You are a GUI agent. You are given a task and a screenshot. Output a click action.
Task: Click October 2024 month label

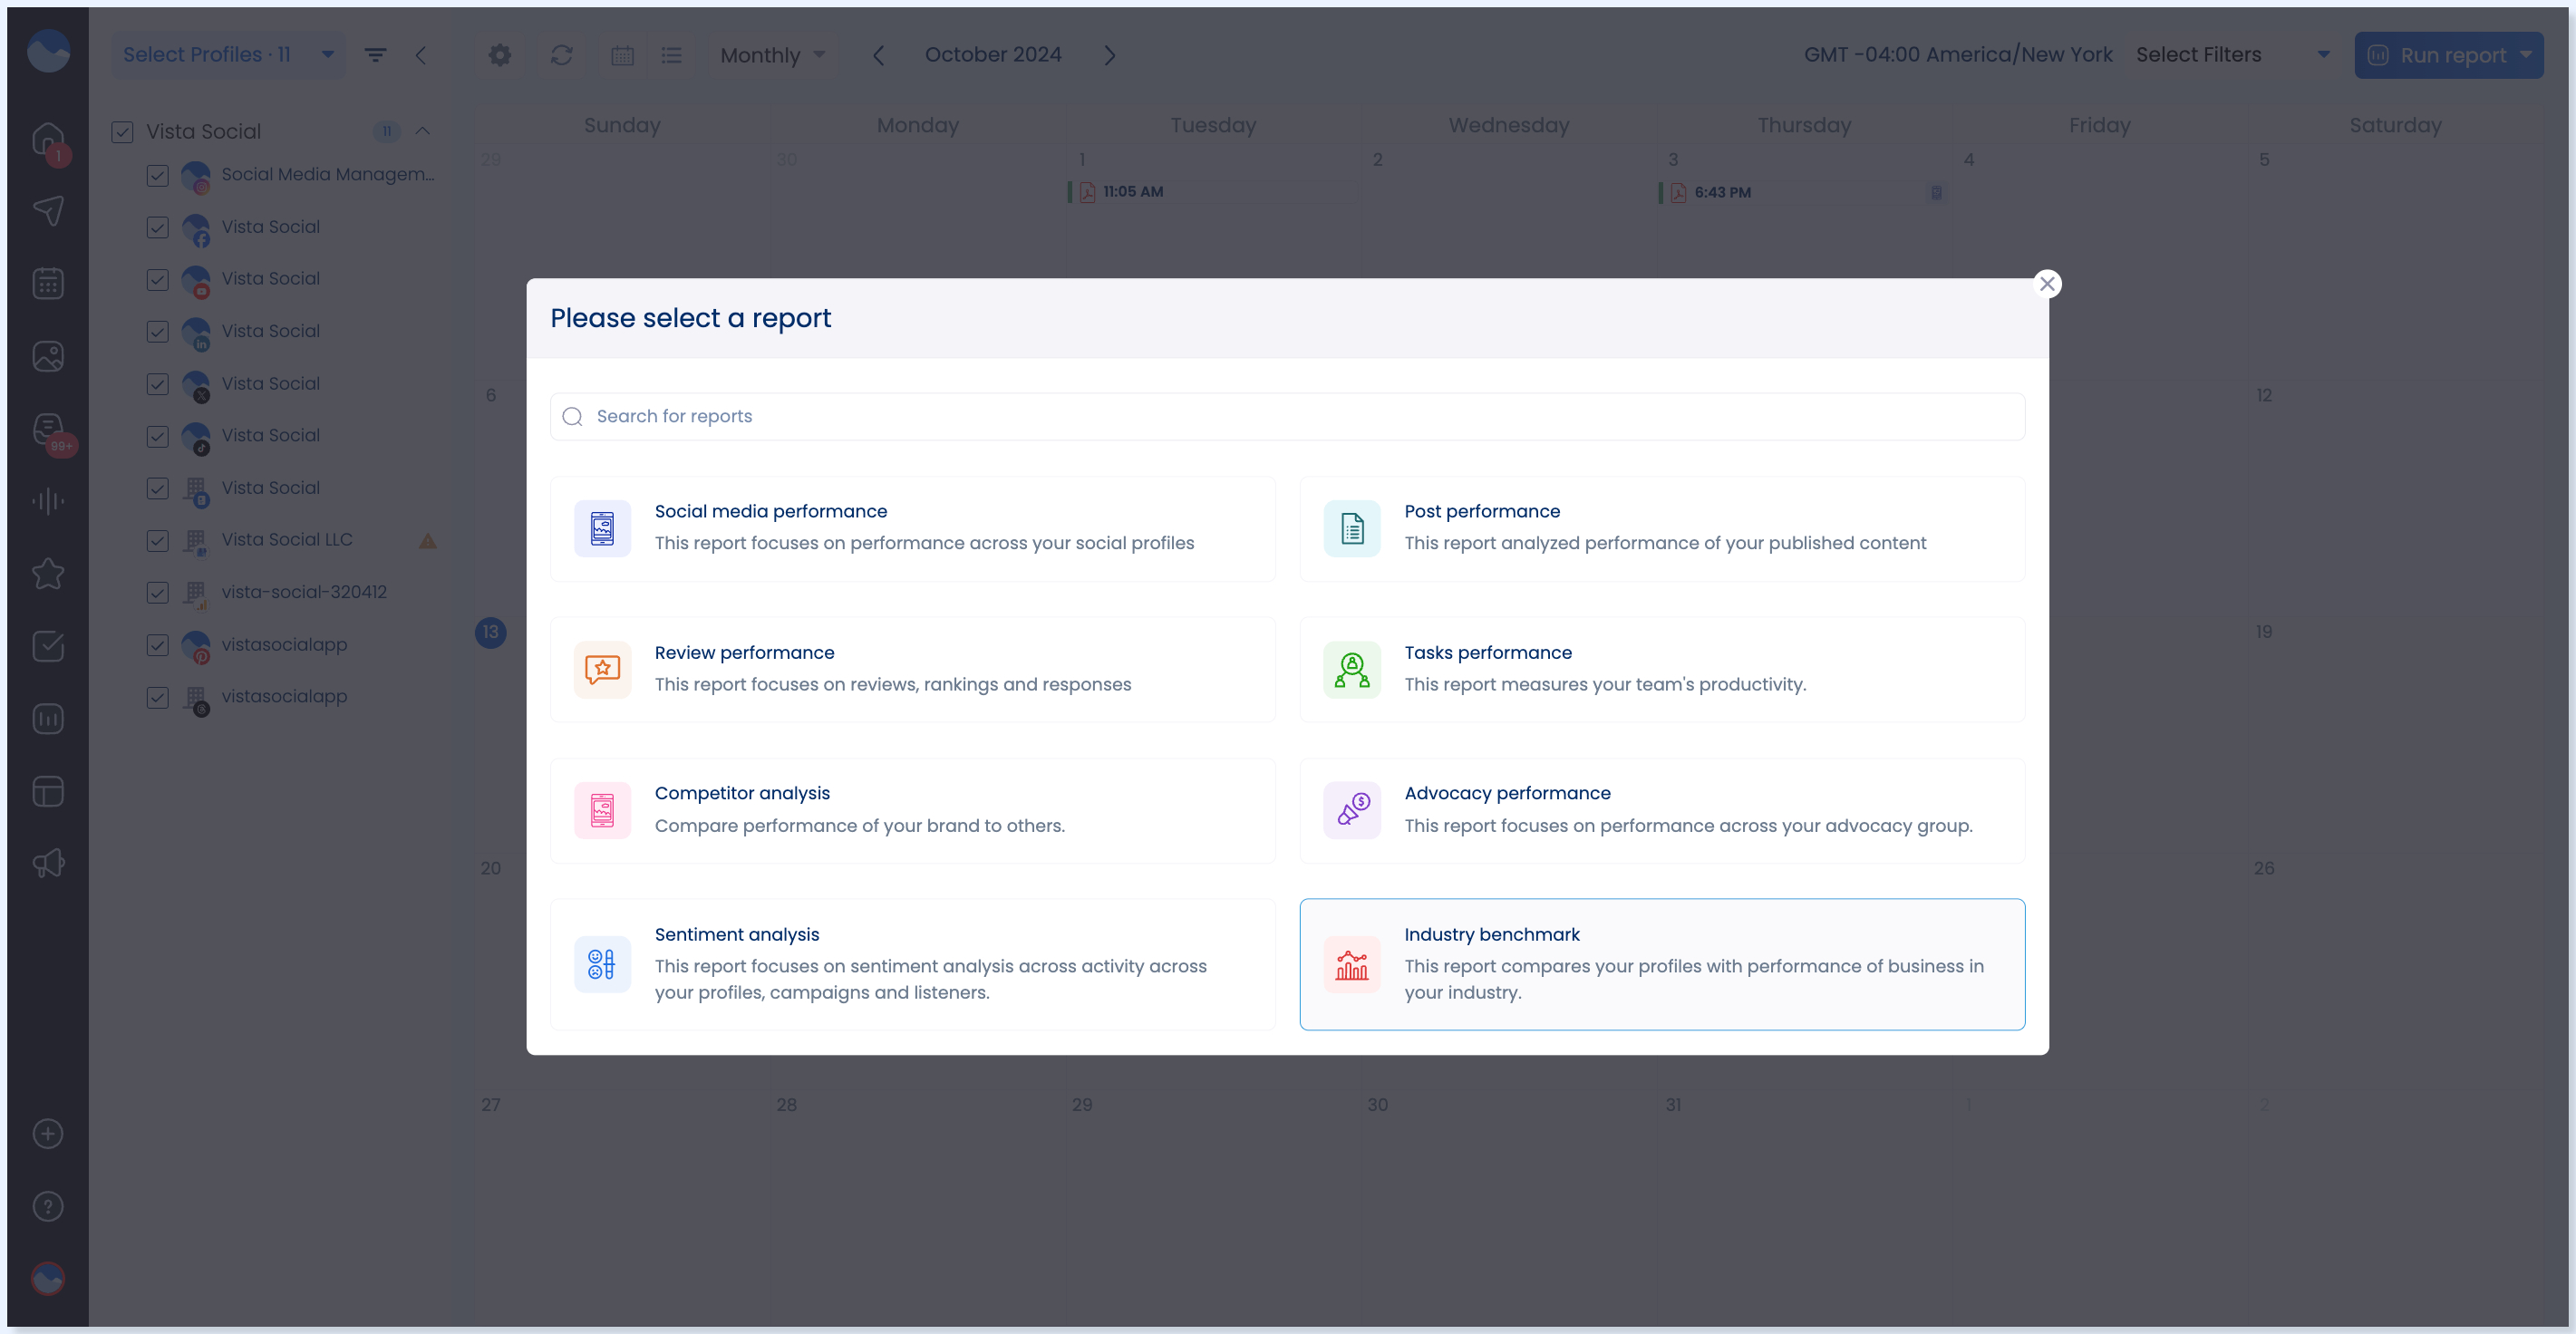point(993,55)
